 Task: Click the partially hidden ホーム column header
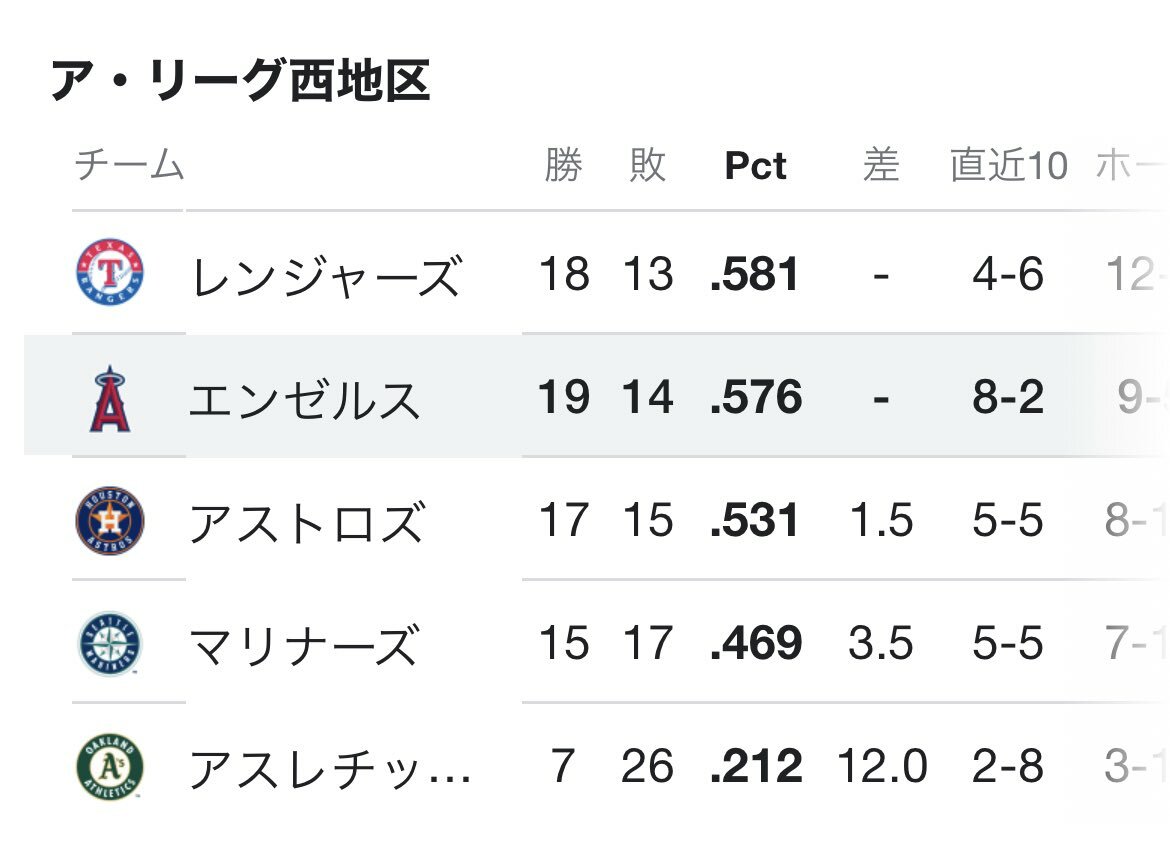coord(1132,165)
